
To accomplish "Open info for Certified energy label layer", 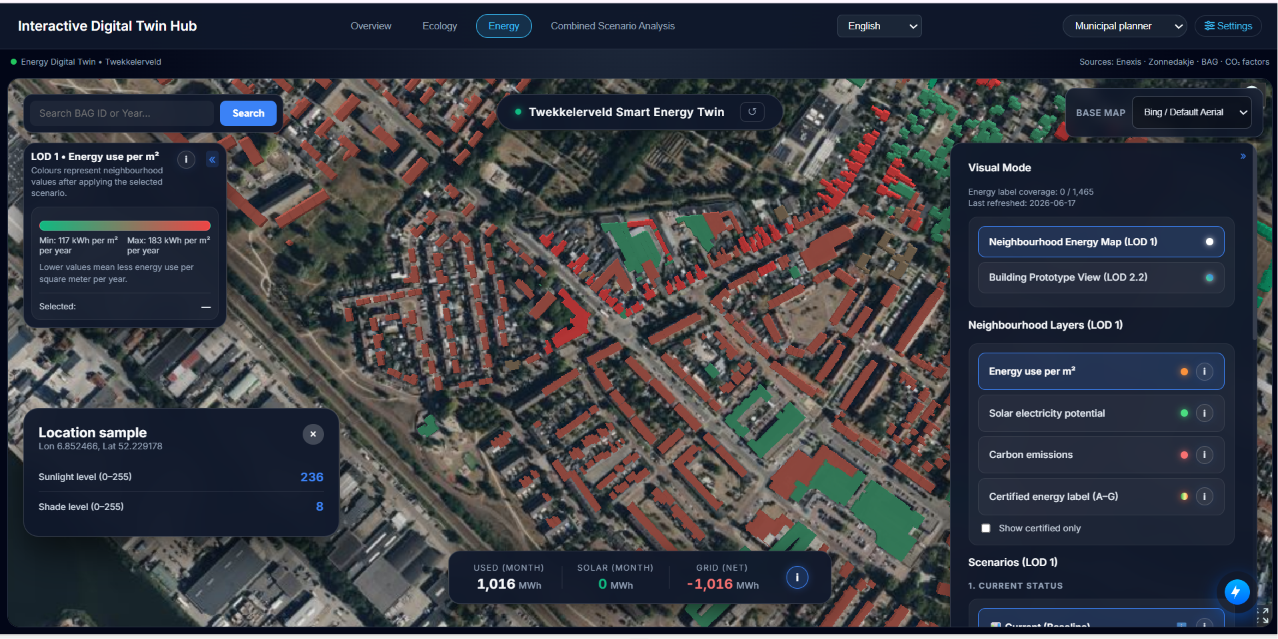I will point(1204,496).
